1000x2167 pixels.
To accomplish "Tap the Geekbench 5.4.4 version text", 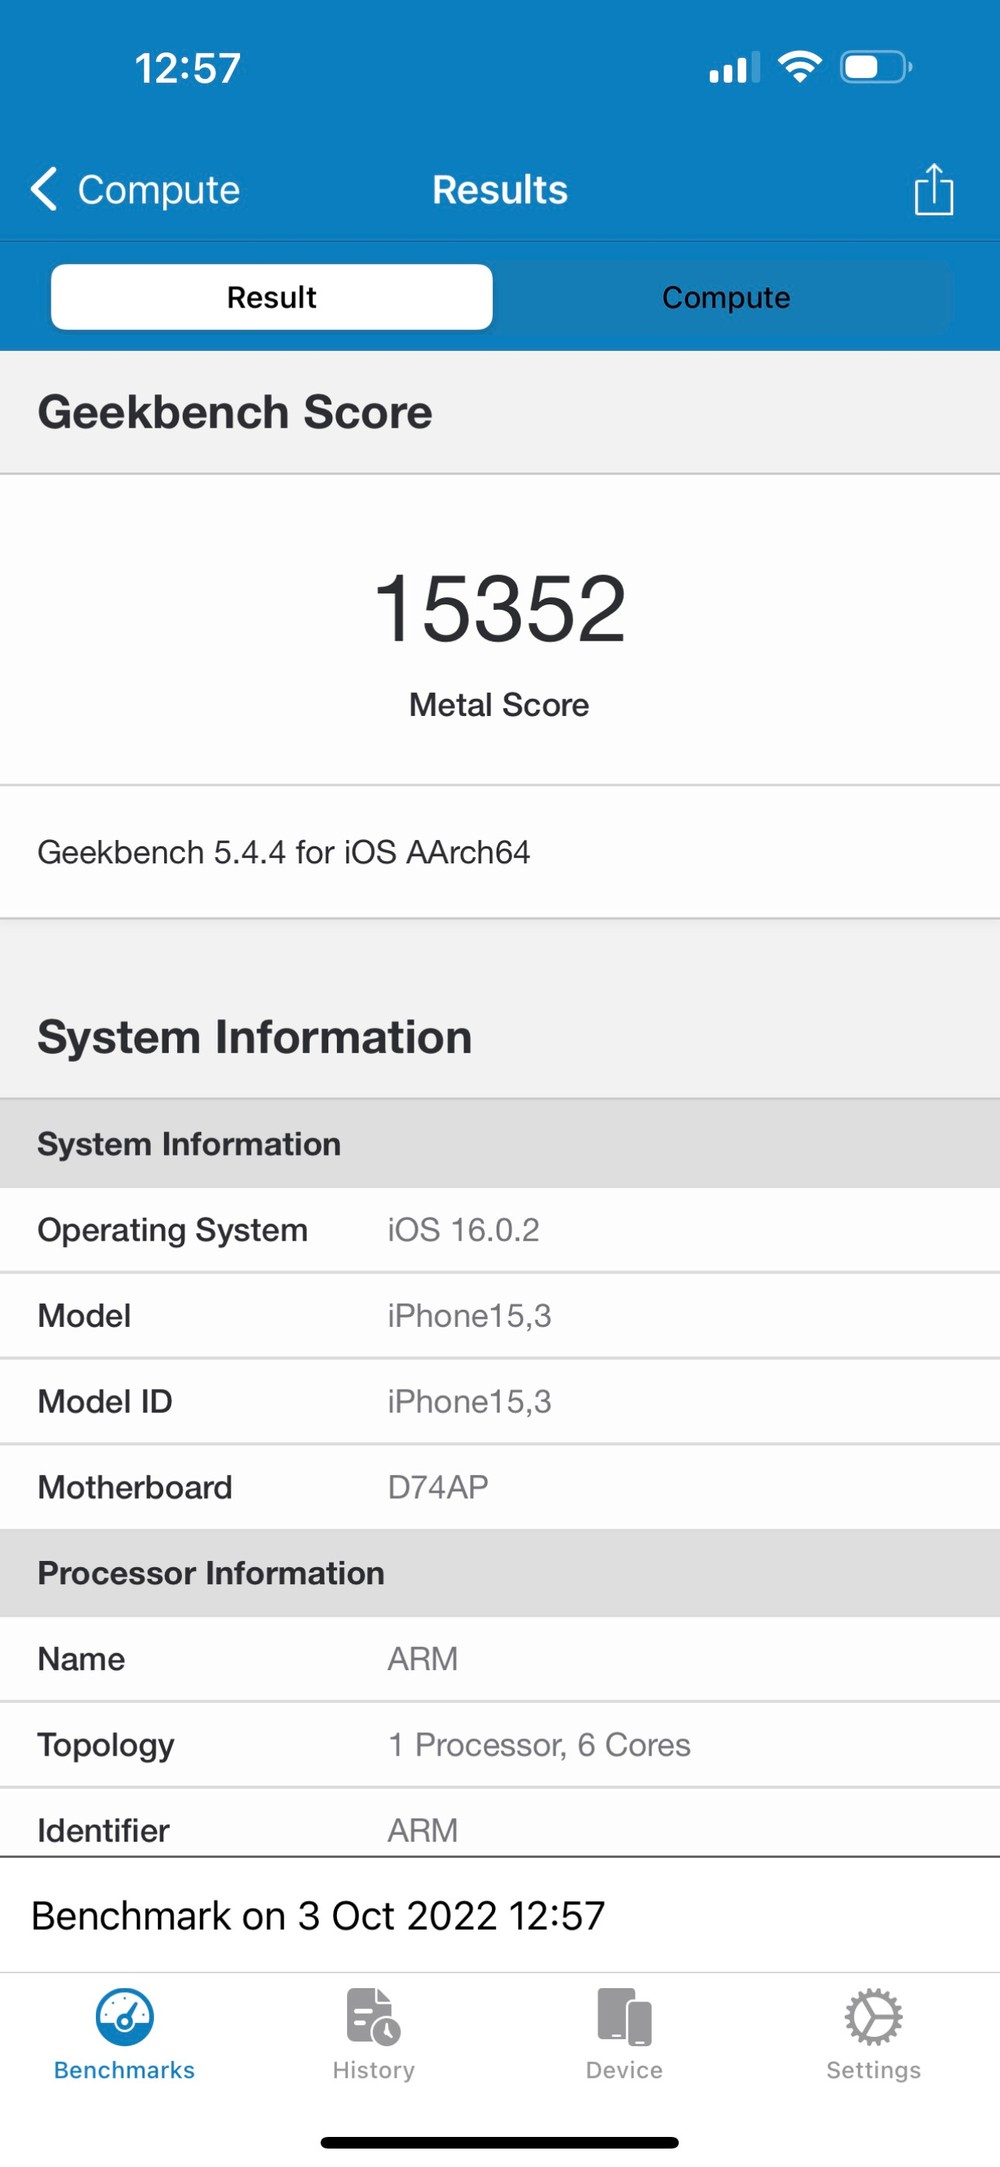I will [284, 852].
